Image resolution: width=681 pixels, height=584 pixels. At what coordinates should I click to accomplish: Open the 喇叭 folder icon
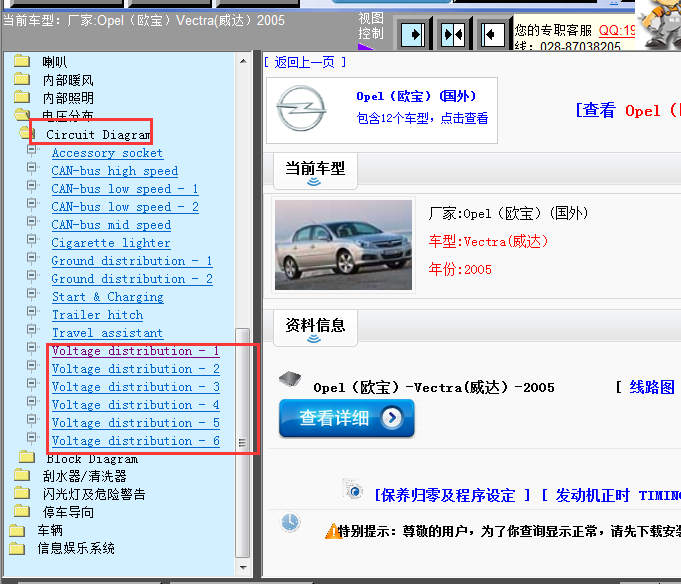(x=22, y=61)
